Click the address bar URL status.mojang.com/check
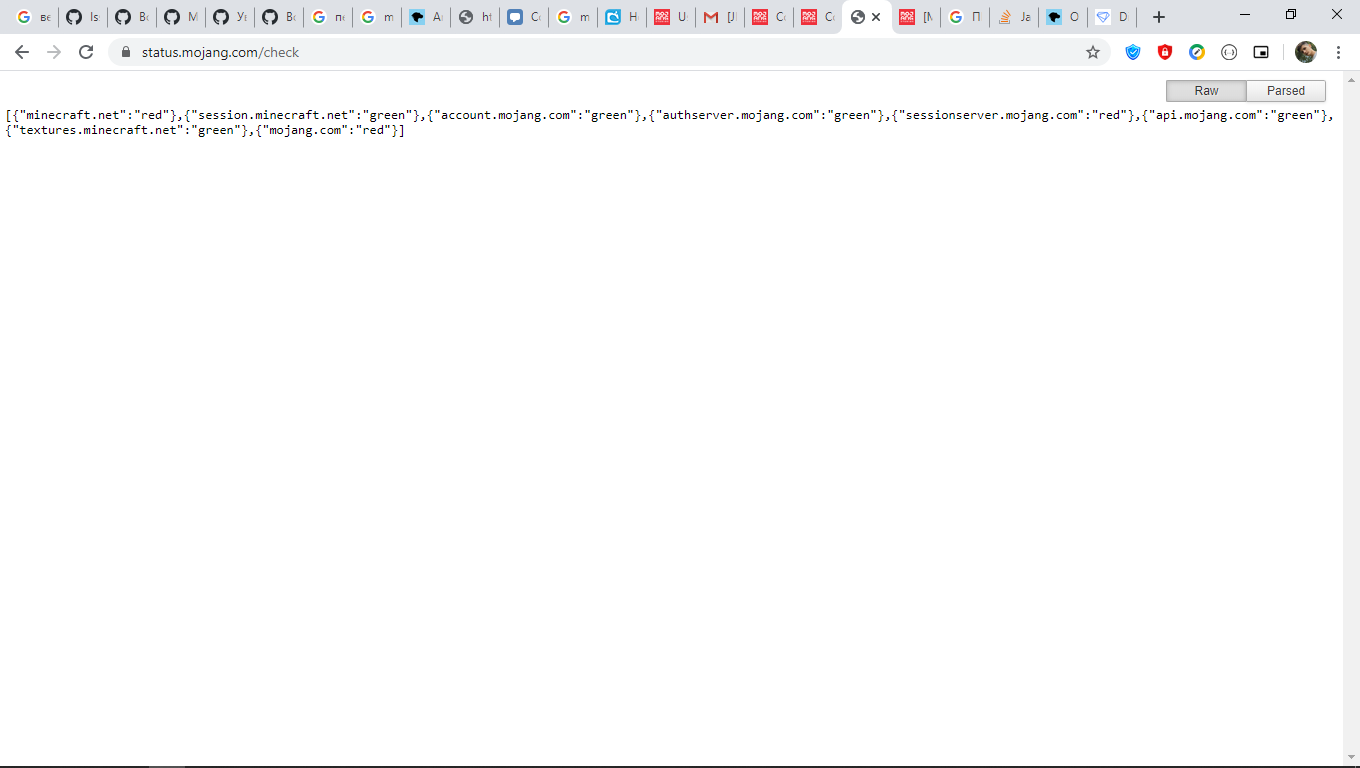Image resolution: width=1360 pixels, height=768 pixels. click(x=220, y=52)
